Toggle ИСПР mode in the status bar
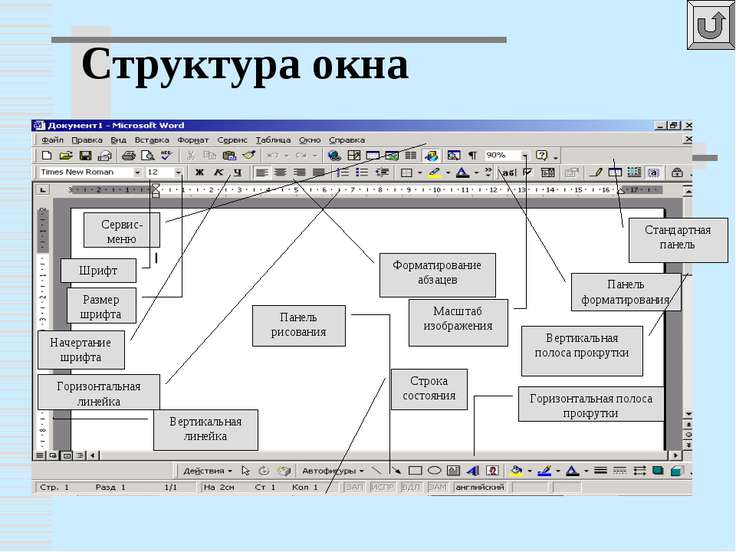Screen dimensions: 736x552 pos(382,487)
